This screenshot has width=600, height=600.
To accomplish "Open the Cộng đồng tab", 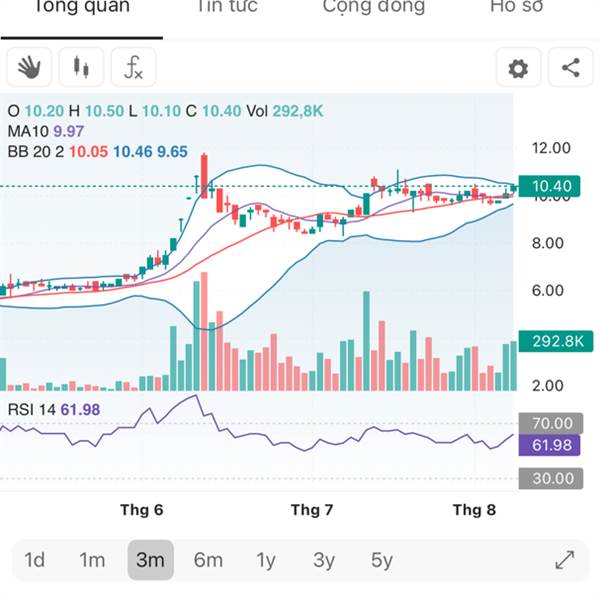I will point(373,8).
